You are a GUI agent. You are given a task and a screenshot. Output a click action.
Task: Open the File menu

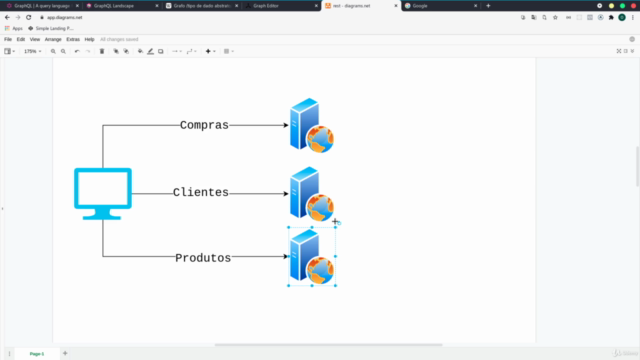click(8, 40)
